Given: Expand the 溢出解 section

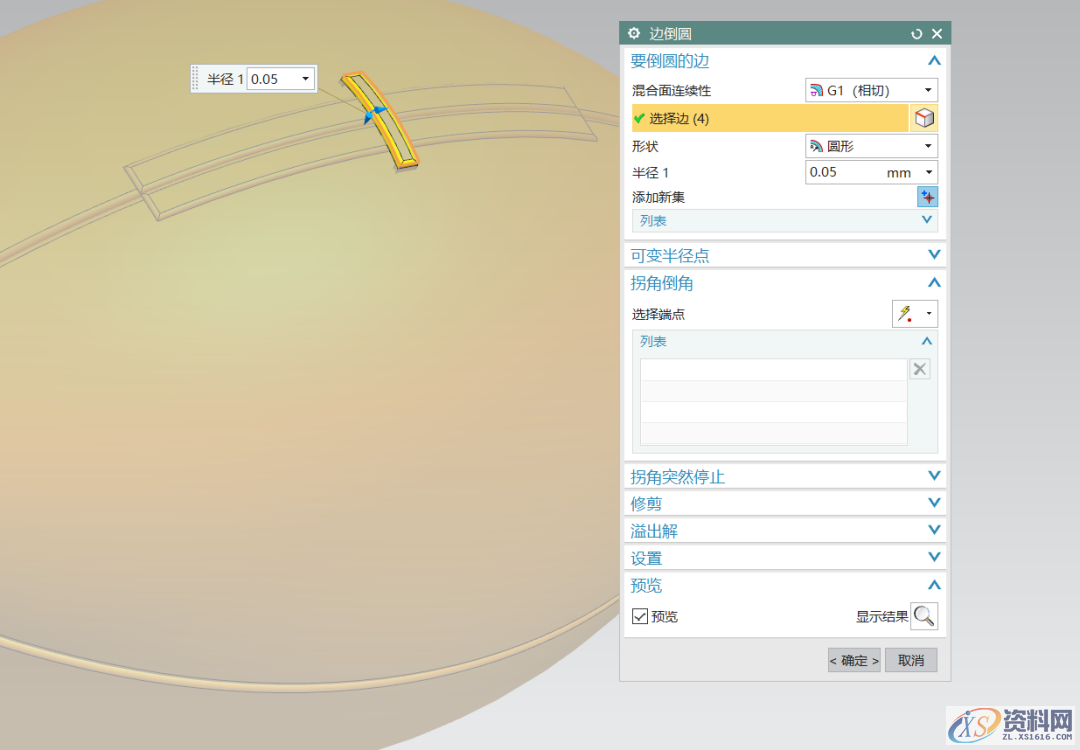Looking at the screenshot, I should [x=785, y=531].
